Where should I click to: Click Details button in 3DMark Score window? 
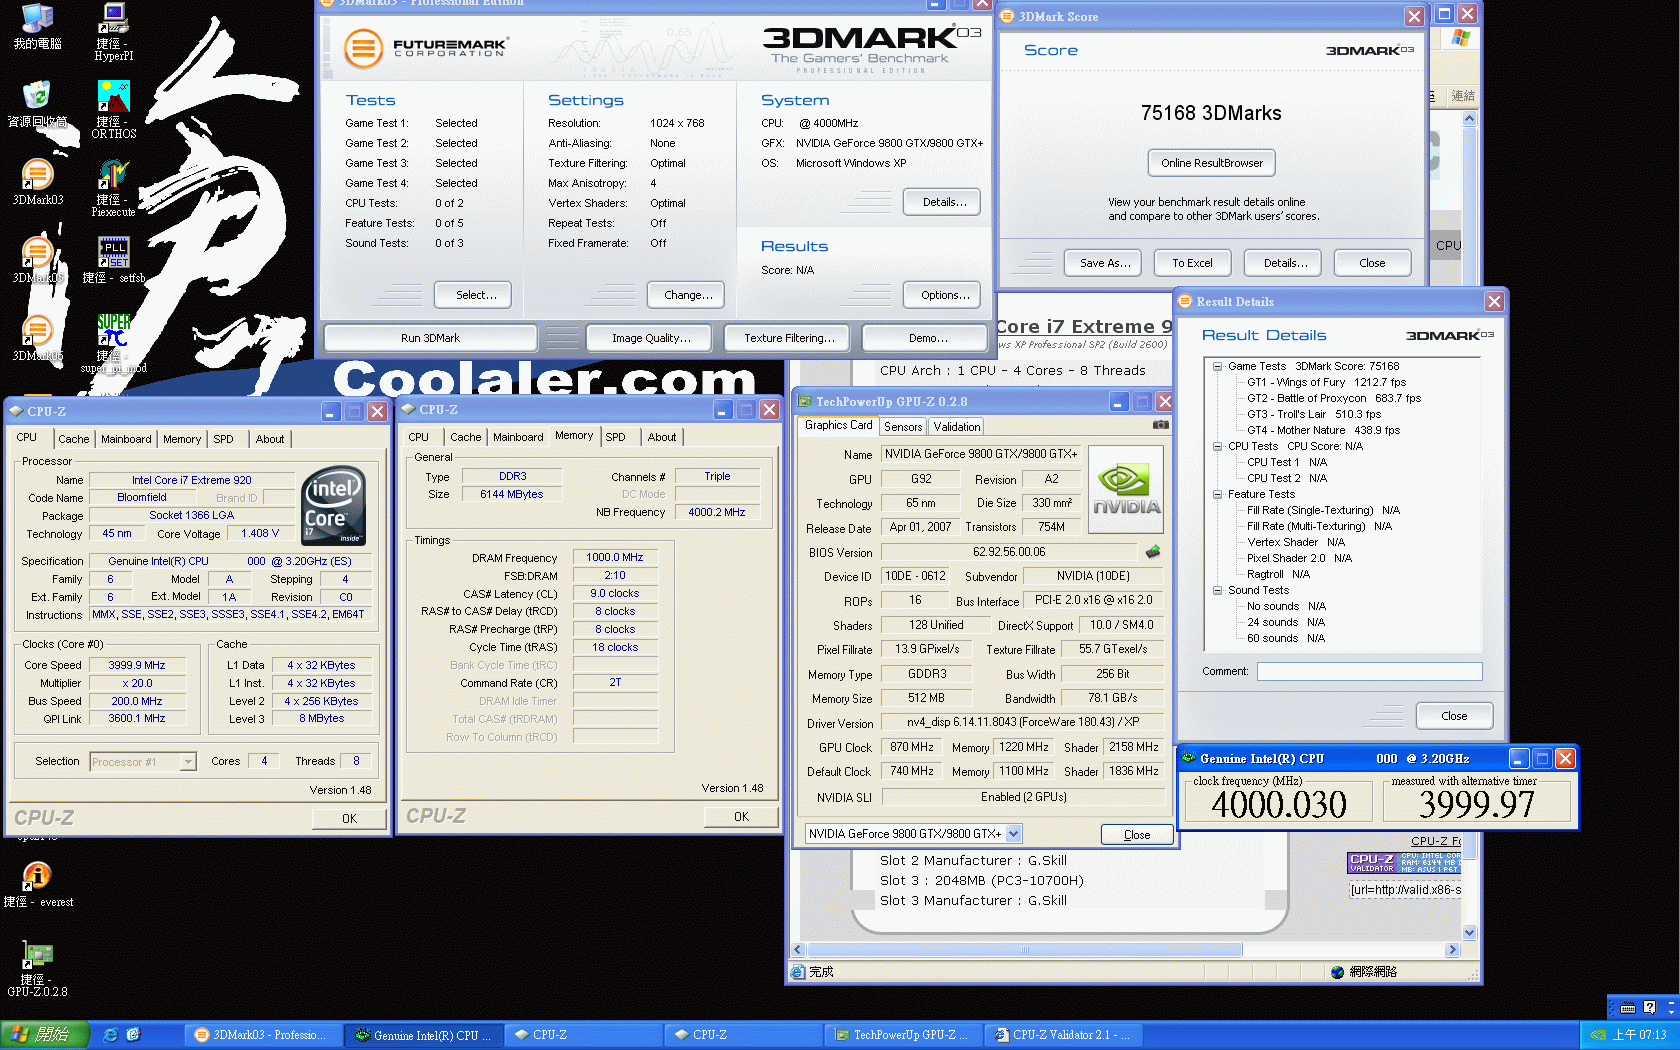(x=1285, y=263)
